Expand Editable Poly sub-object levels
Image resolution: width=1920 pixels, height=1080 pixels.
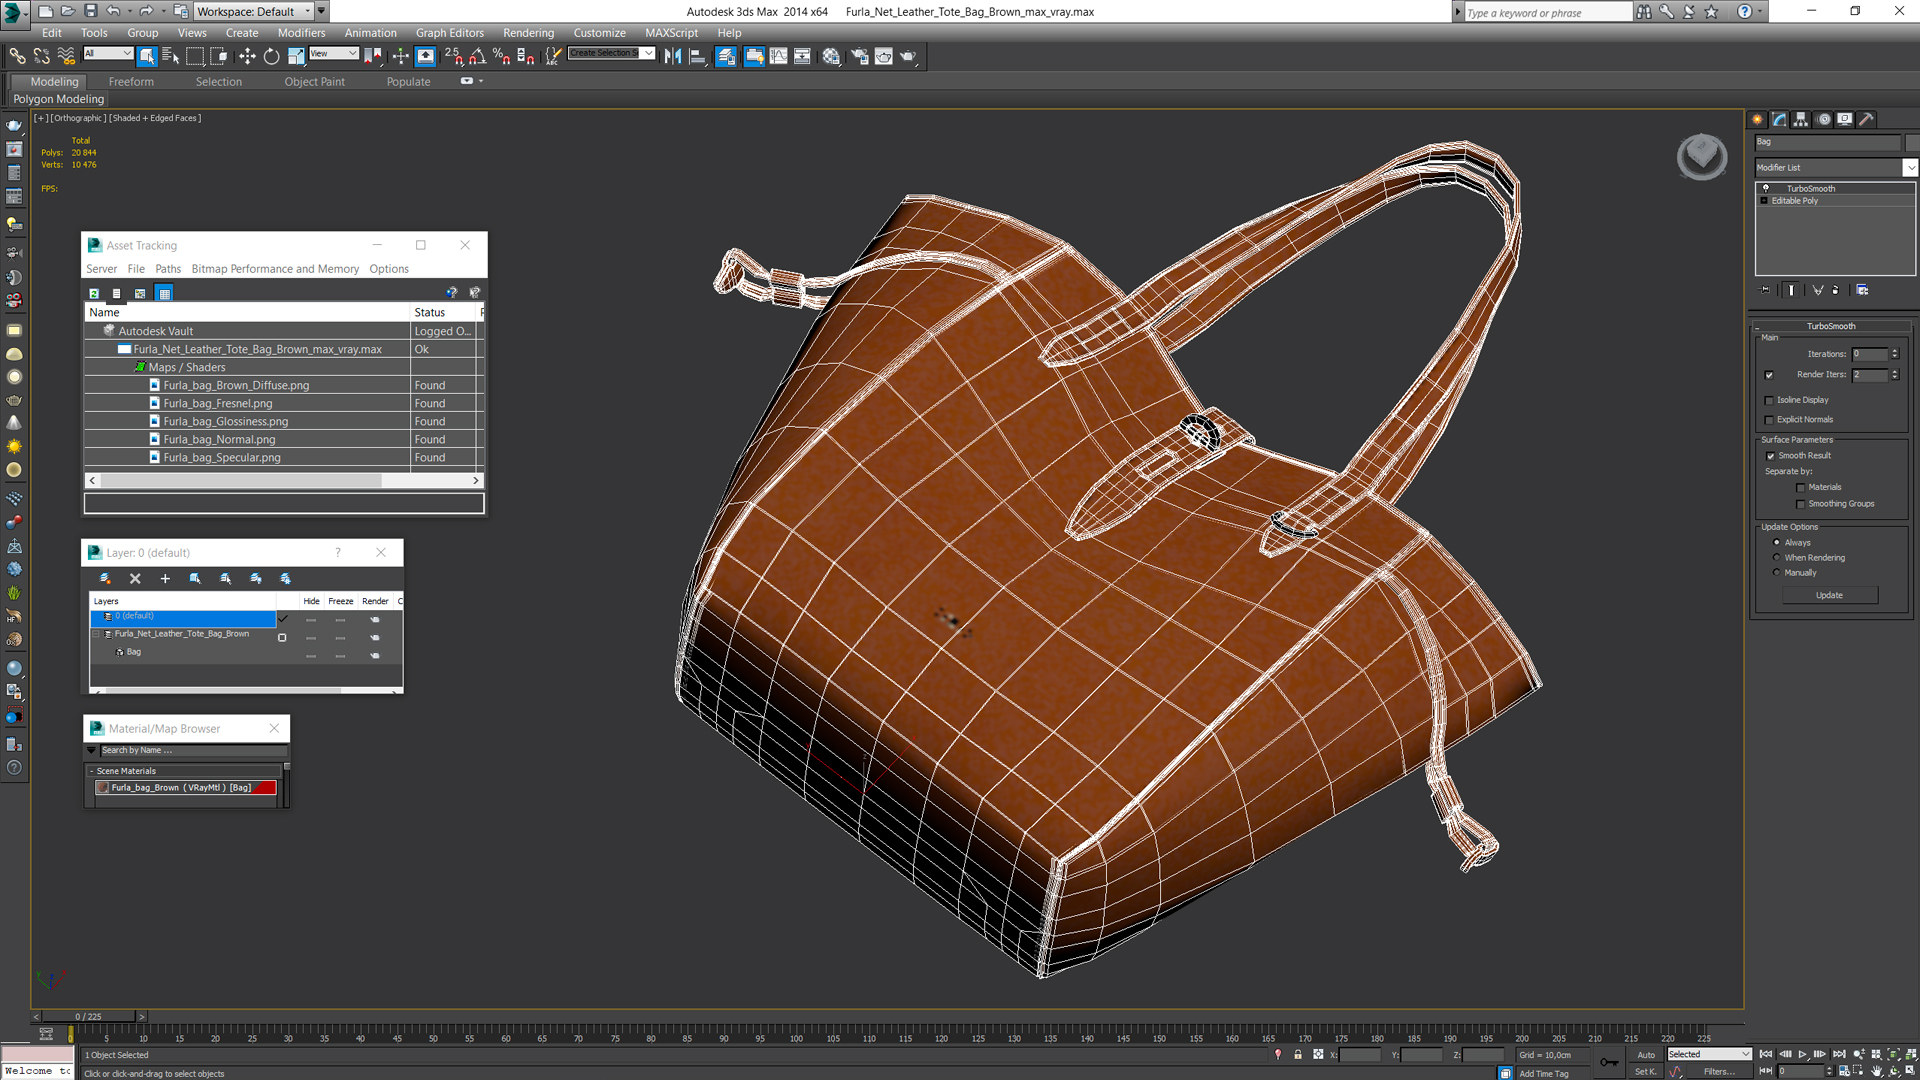(1764, 201)
